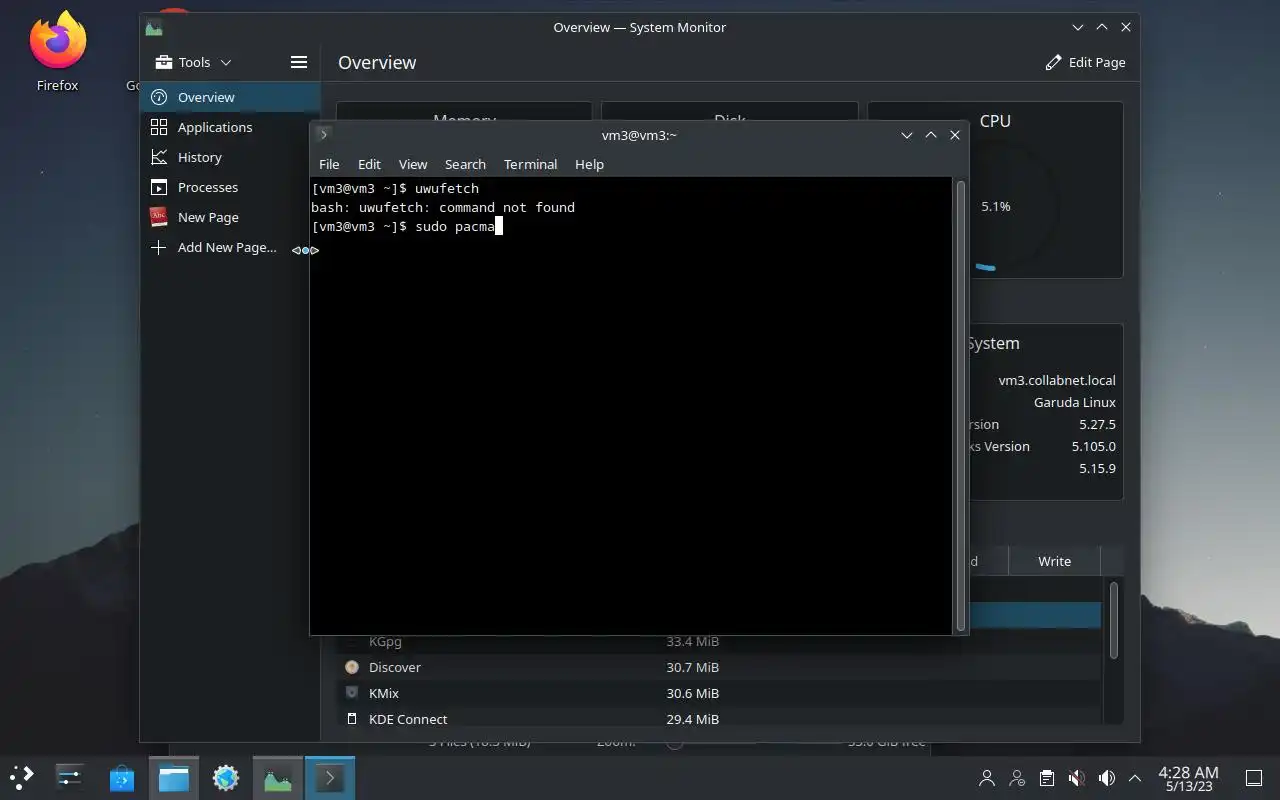
Task: Close the terminal window
Action: (x=955, y=135)
